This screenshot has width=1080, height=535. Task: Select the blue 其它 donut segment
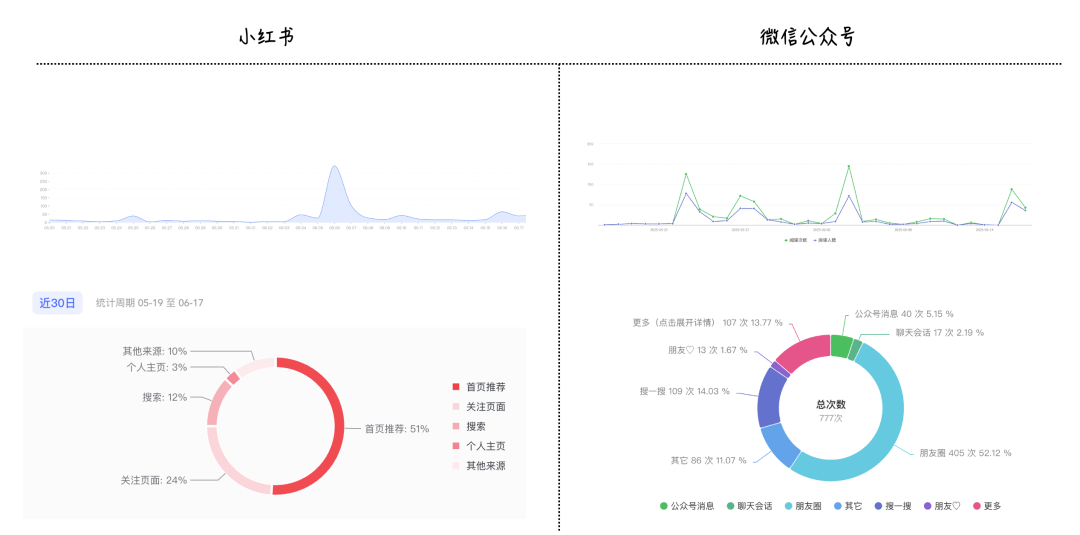point(778,445)
